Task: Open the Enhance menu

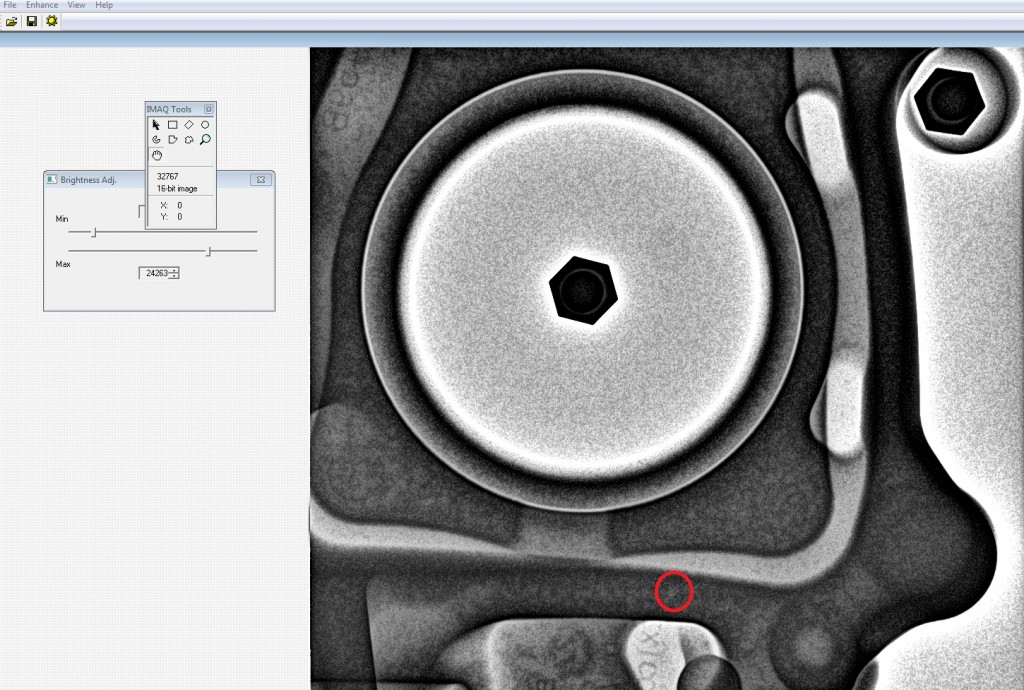Action: pyautogui.click(x=42, y=5)
